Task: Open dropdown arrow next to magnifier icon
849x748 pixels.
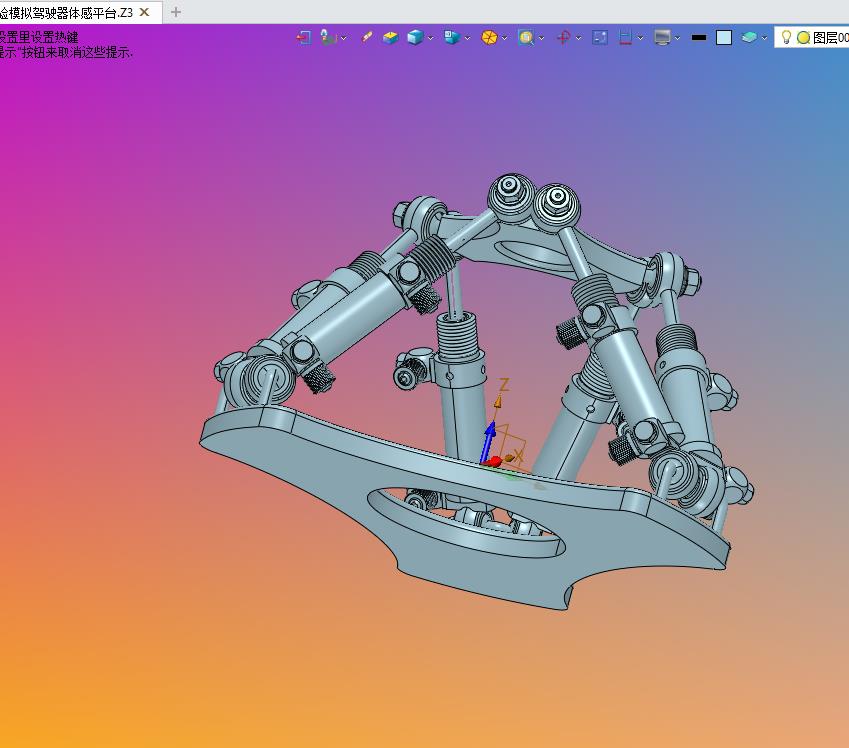Action: pyautogui.click(x=541, y=38)
